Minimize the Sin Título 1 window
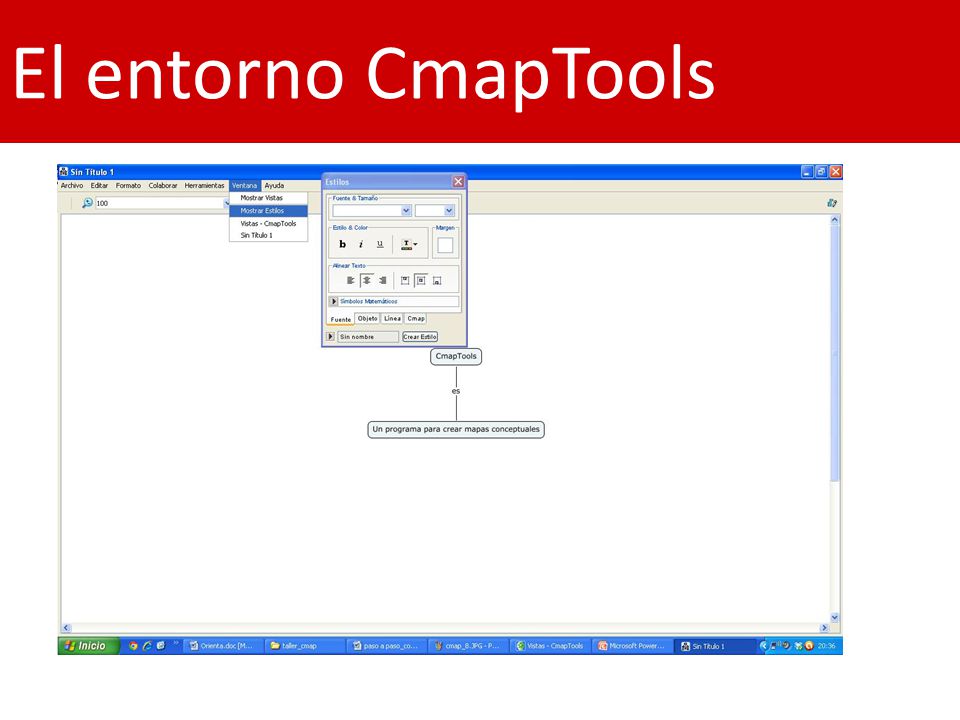The width and height of the screenshot is (960, 720). (x=807, y=172)
